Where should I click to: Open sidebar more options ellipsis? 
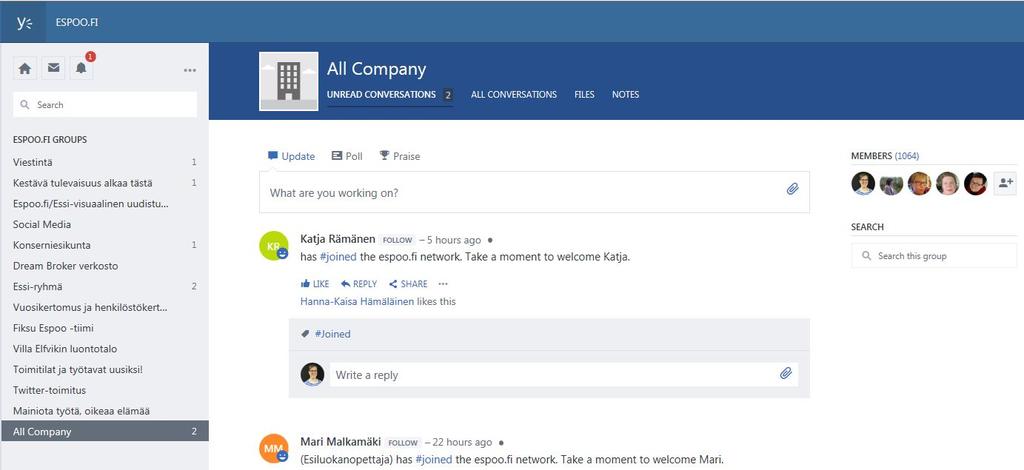(x=190, y=70)
